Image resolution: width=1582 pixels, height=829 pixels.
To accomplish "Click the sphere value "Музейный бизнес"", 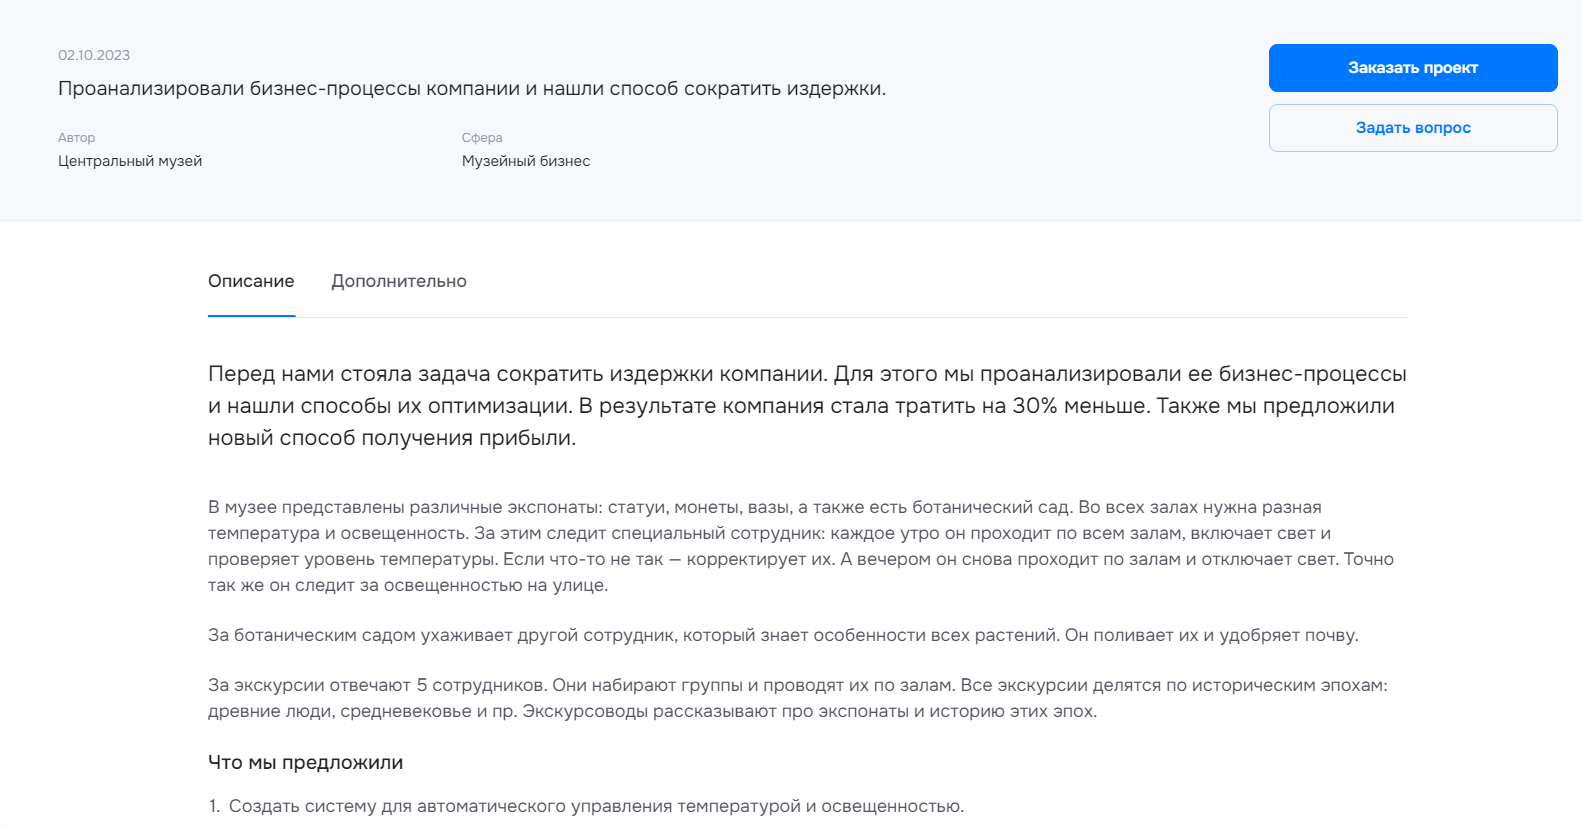I will 526,161.
